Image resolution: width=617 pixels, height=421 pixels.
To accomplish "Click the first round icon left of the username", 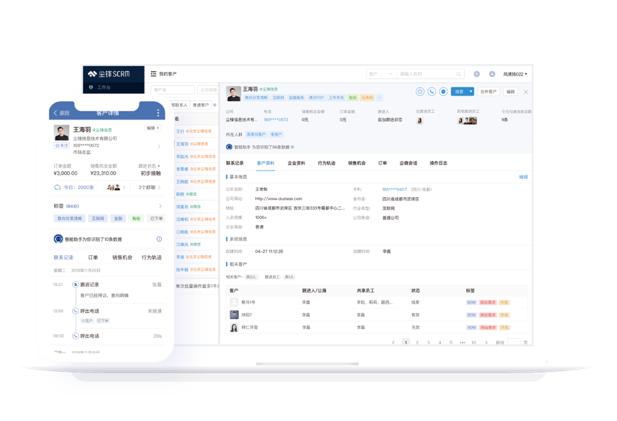I will (477, 74).
